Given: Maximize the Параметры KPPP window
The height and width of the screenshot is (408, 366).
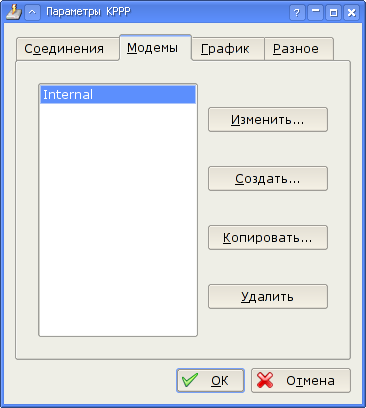Looking at the screenshot, I should [333, 13].
